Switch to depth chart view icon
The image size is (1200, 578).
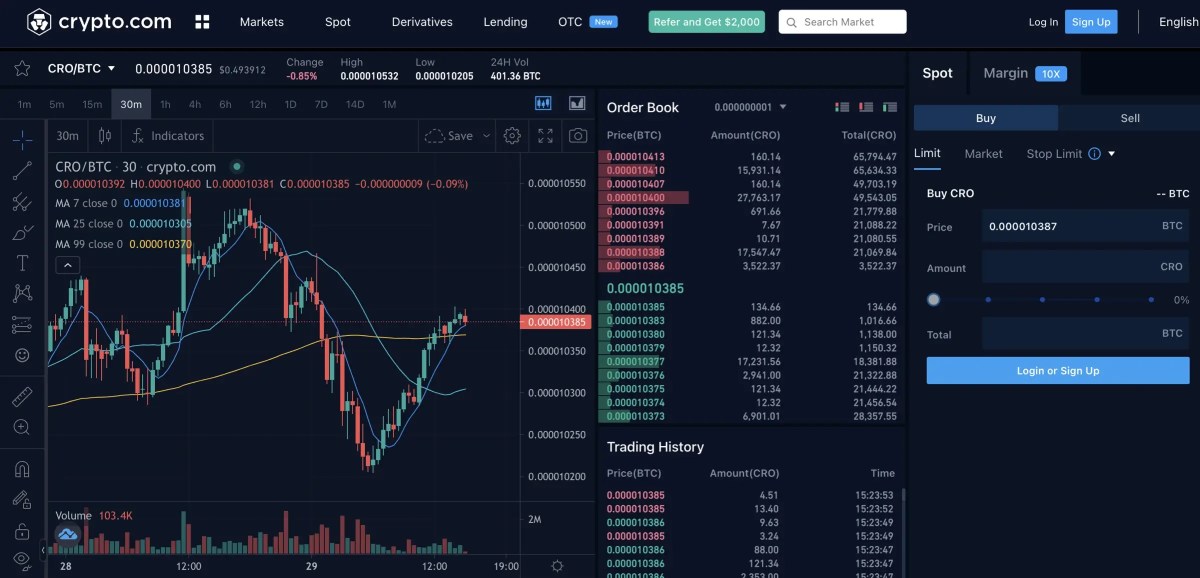pyautogui.click(x=577, y=103)
